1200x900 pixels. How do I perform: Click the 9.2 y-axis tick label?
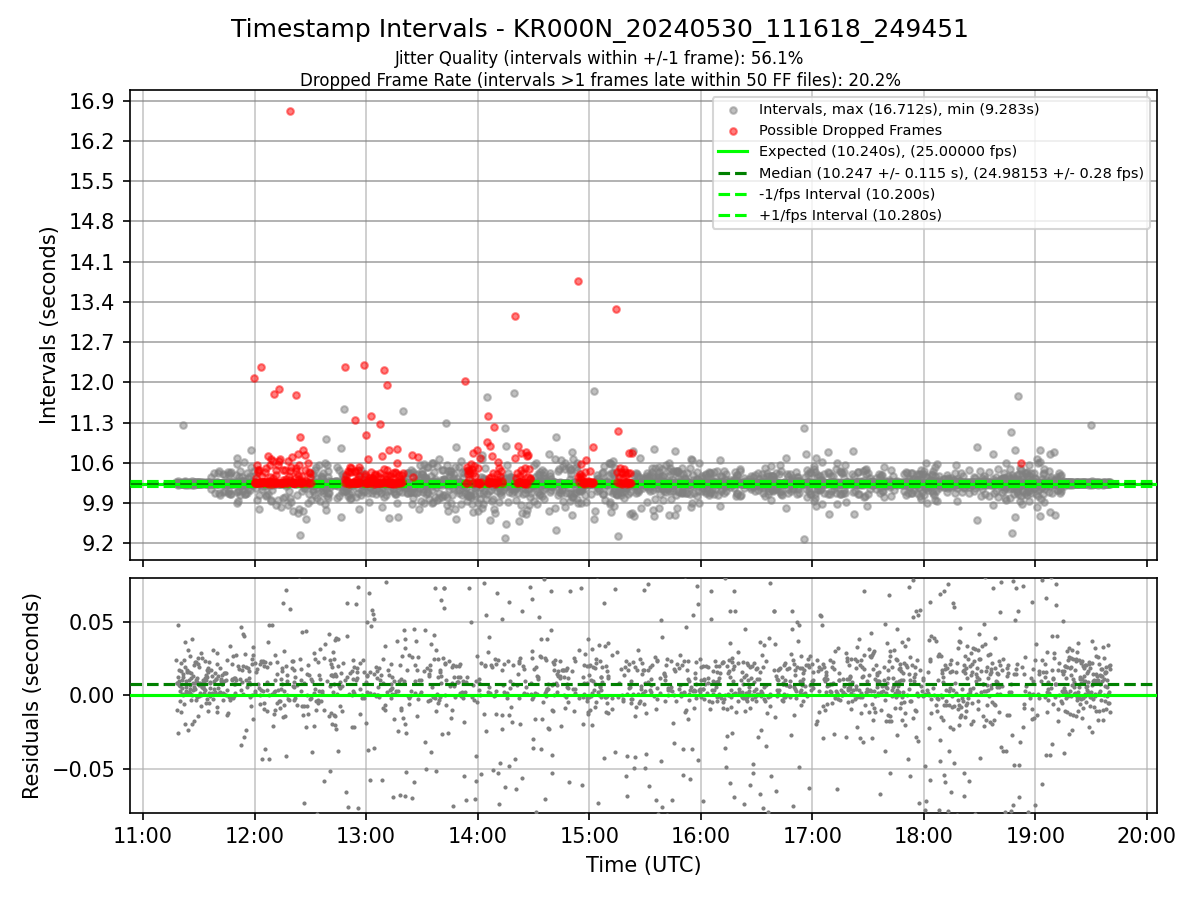click(x=100, y=543)
